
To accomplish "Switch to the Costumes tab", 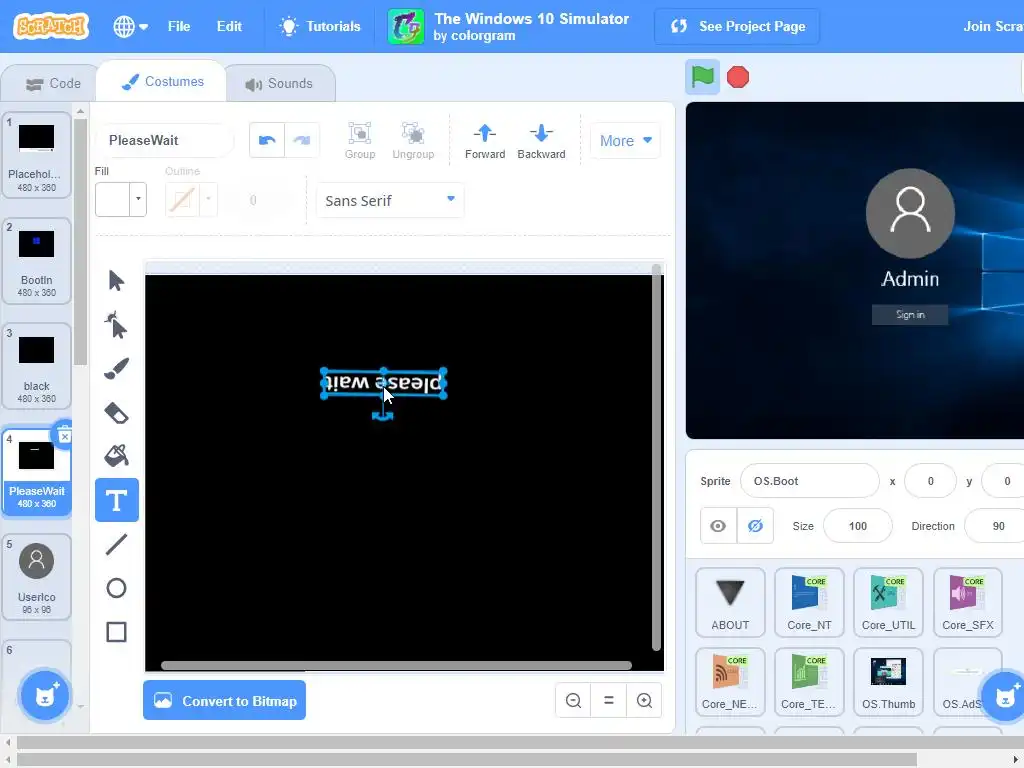I will 162,82.
